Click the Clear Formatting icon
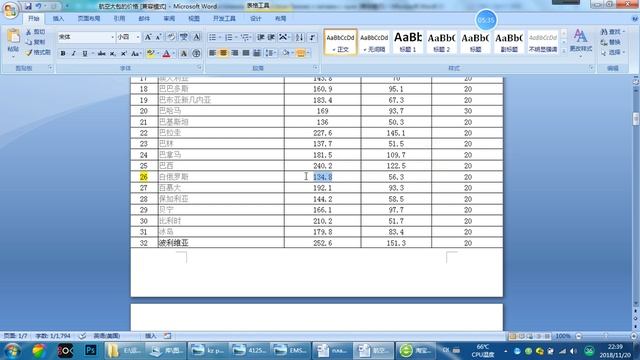 (171, 37)
